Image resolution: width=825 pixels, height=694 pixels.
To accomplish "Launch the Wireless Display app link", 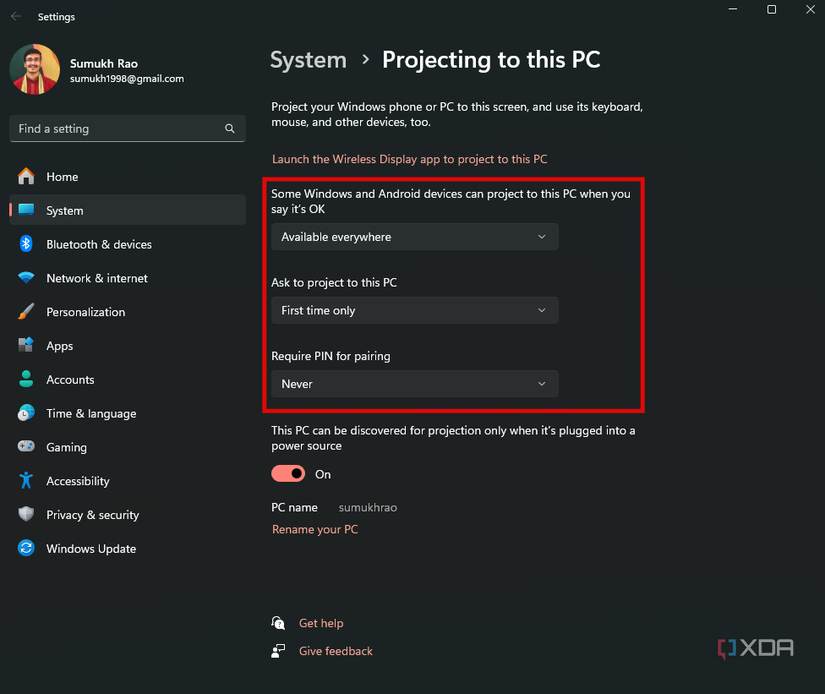I will click(x=409, y=159).
